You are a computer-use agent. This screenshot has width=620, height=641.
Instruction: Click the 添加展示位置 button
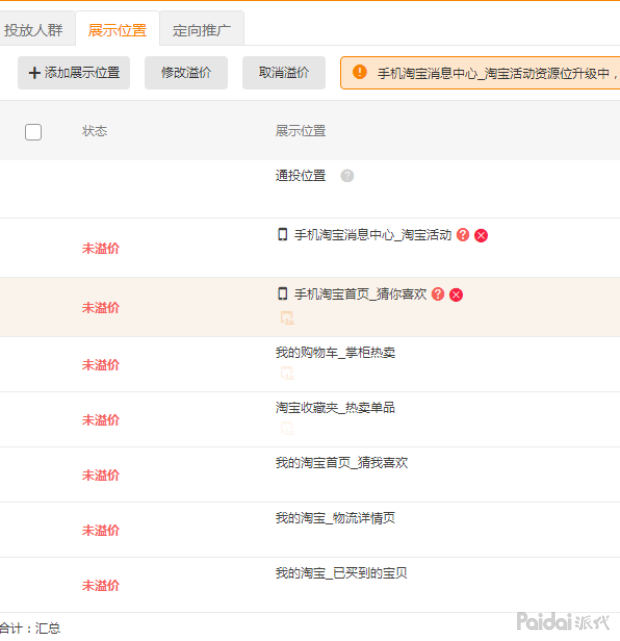tap(74, 73)
